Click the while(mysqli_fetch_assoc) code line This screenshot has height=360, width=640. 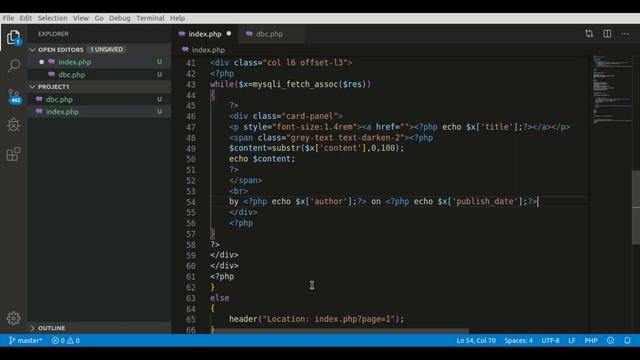[290, 84]
